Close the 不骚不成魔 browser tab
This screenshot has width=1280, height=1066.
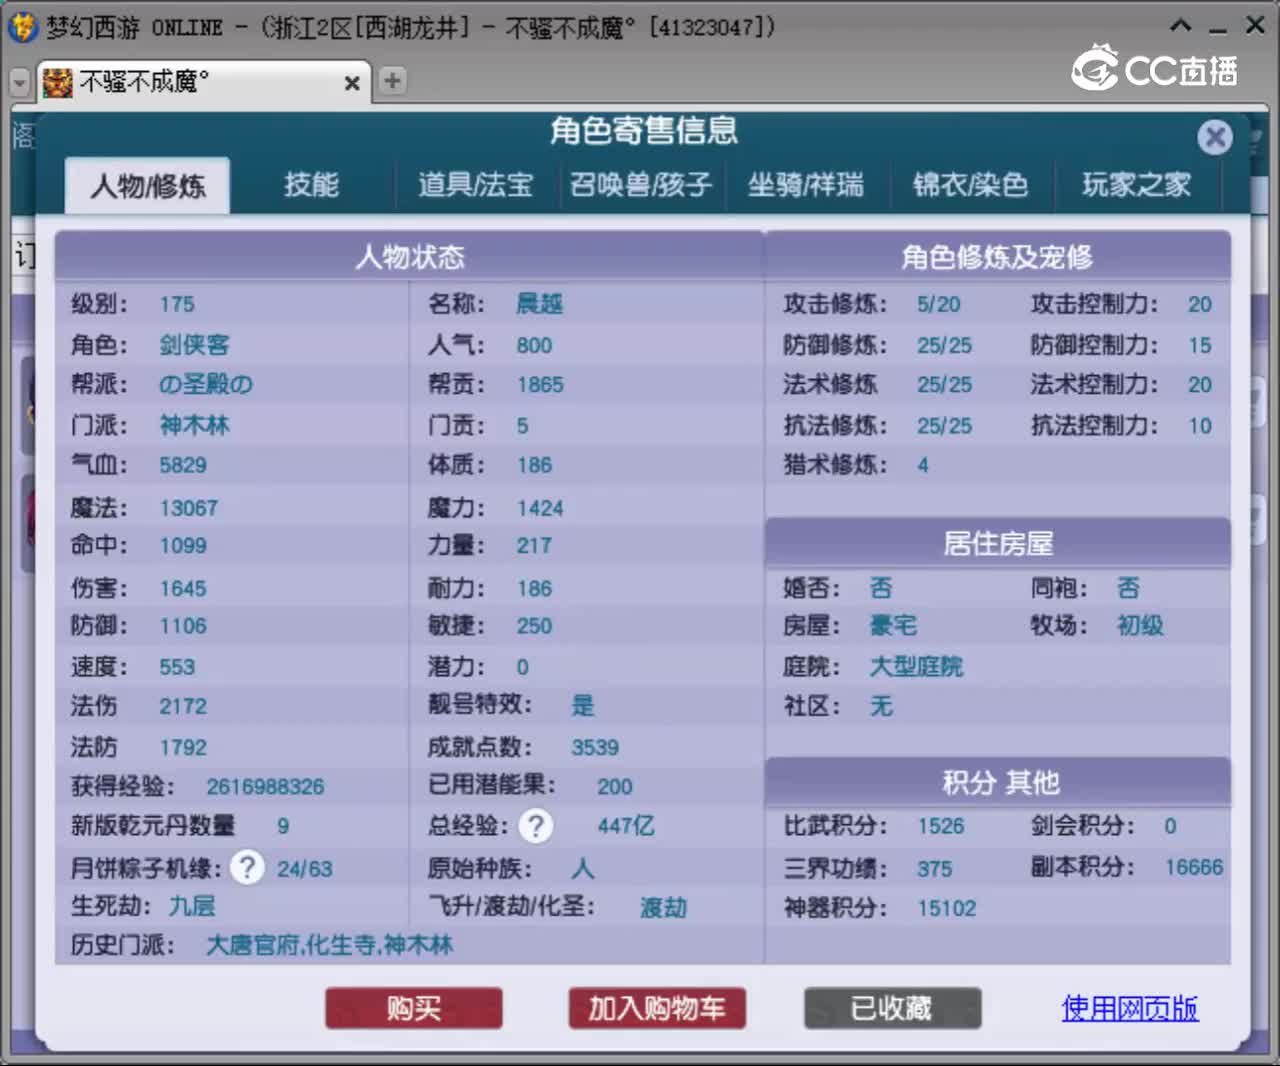[352, 83]
